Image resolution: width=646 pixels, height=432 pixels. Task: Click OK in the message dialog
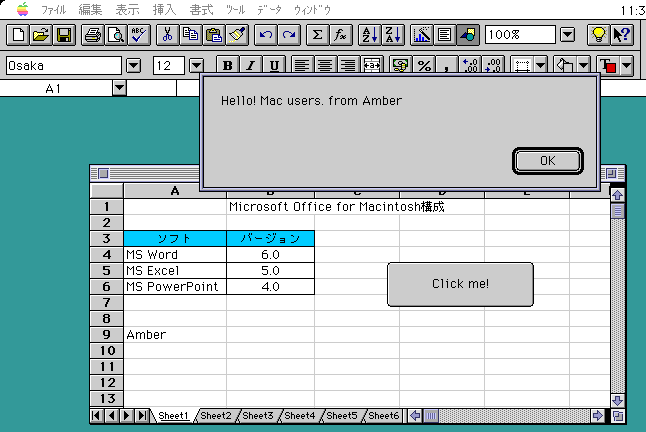click(548, 161)
